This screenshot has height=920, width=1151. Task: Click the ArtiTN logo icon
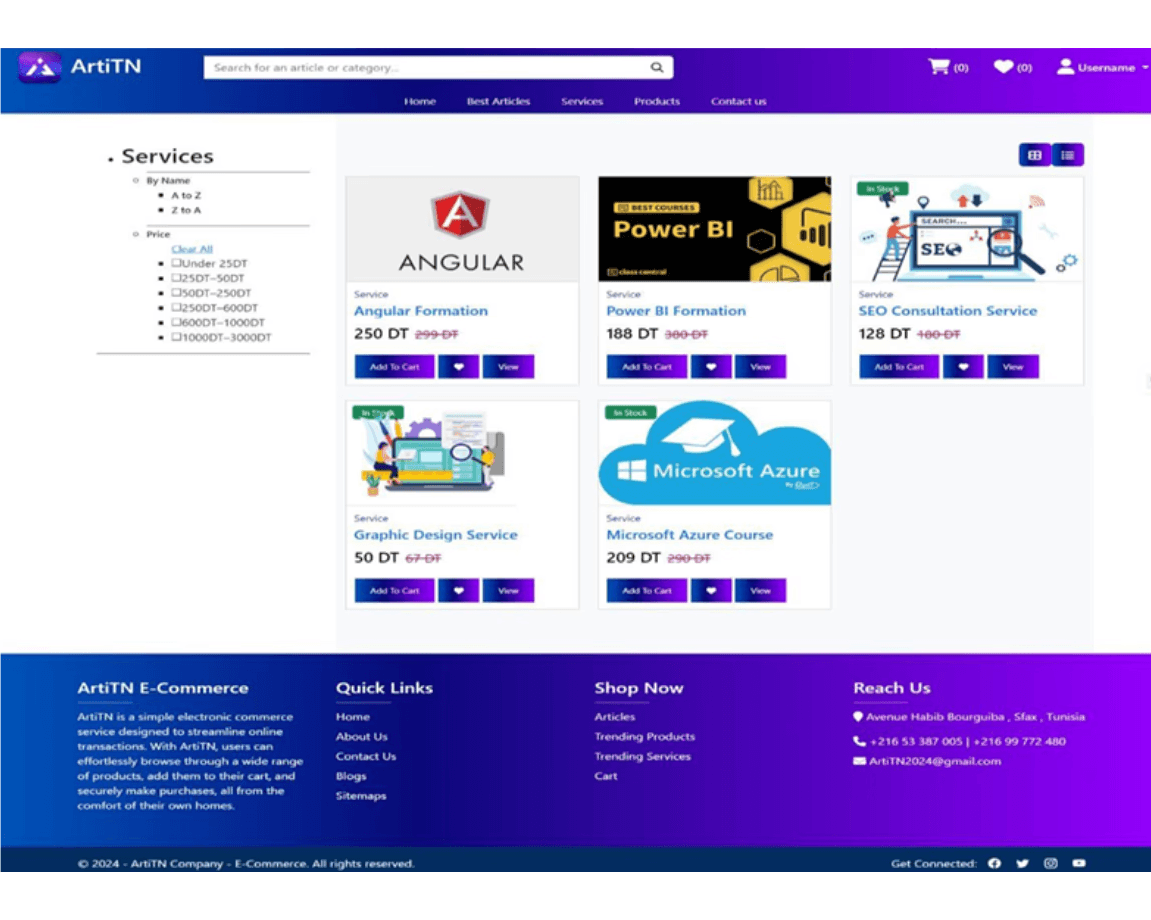coord(40,67)
